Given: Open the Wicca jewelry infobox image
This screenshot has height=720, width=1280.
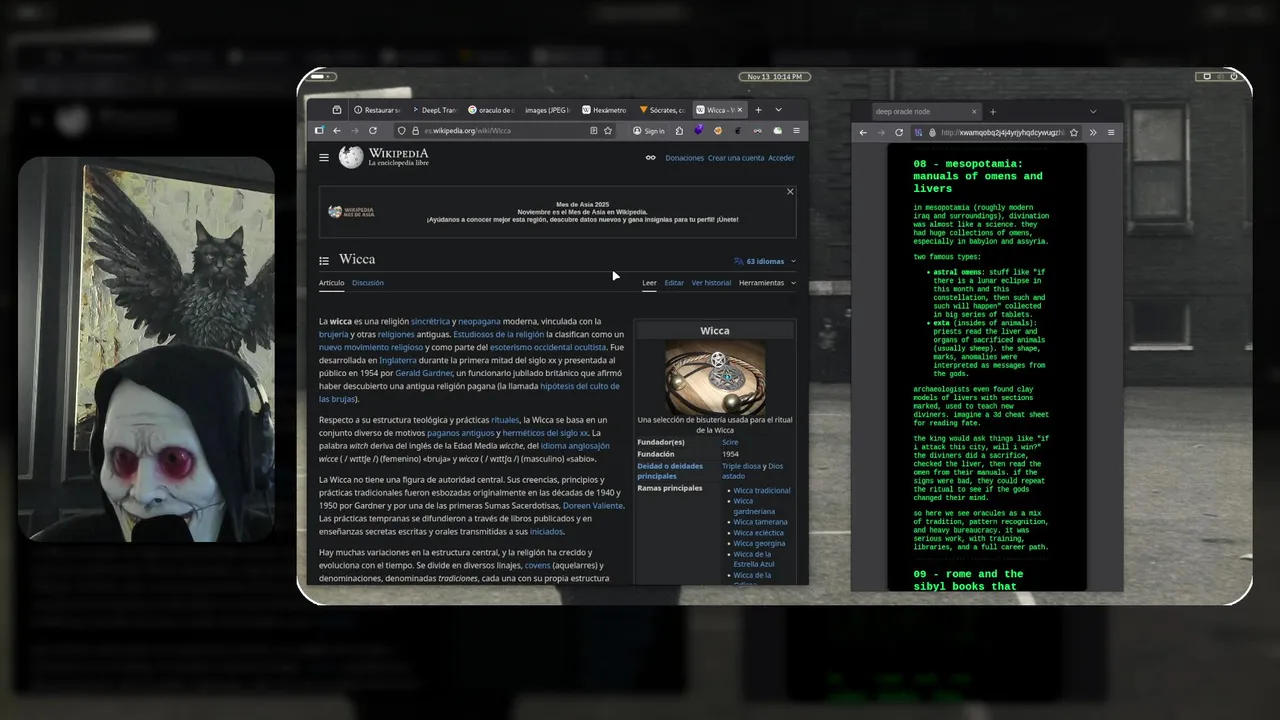Looking at the screenshot, I should point(715,377).
